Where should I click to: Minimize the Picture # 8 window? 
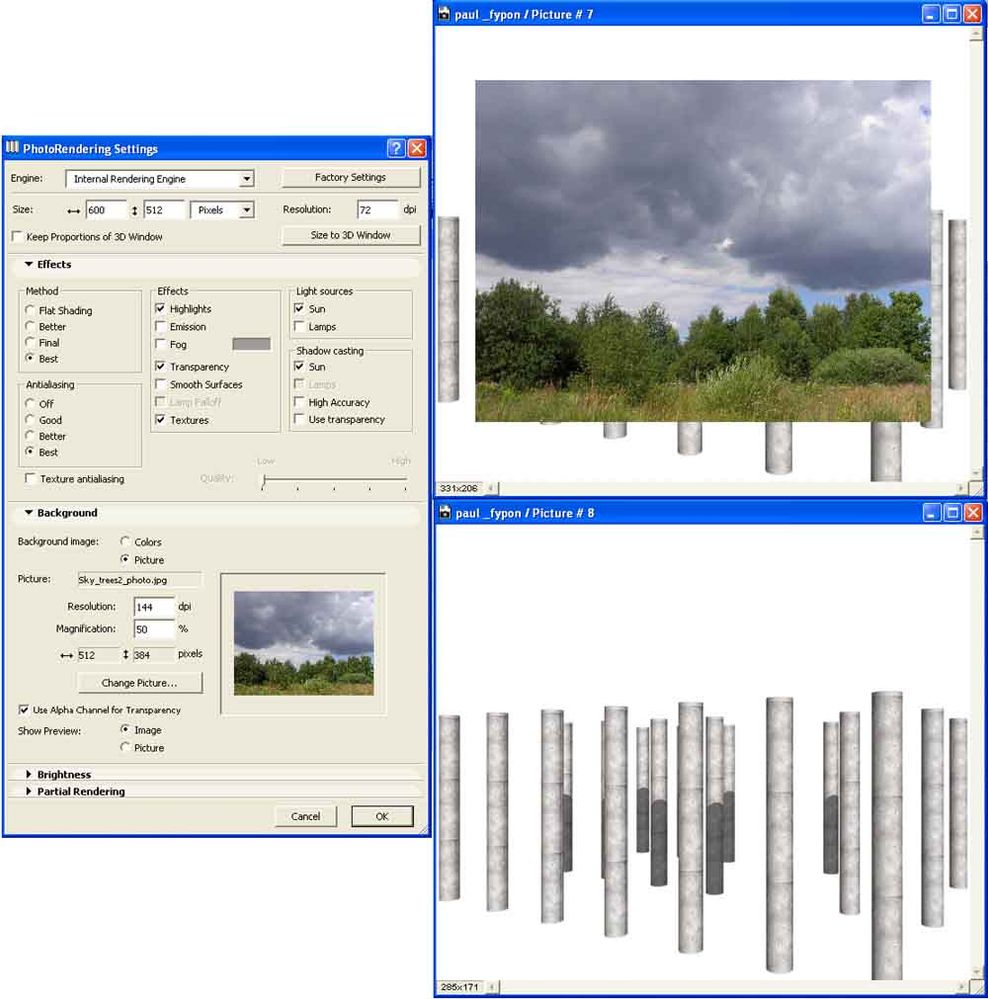click(x=931, y=512)
